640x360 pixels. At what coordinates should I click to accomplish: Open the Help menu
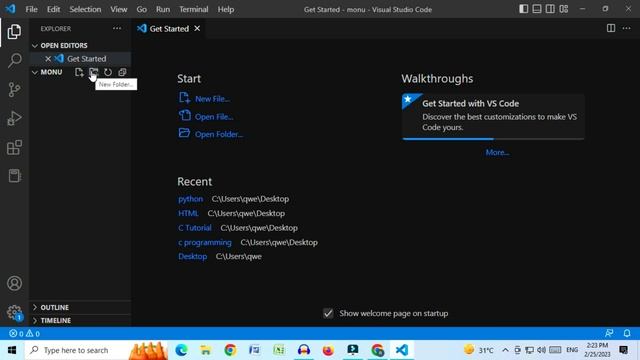[x=226, y=9]
